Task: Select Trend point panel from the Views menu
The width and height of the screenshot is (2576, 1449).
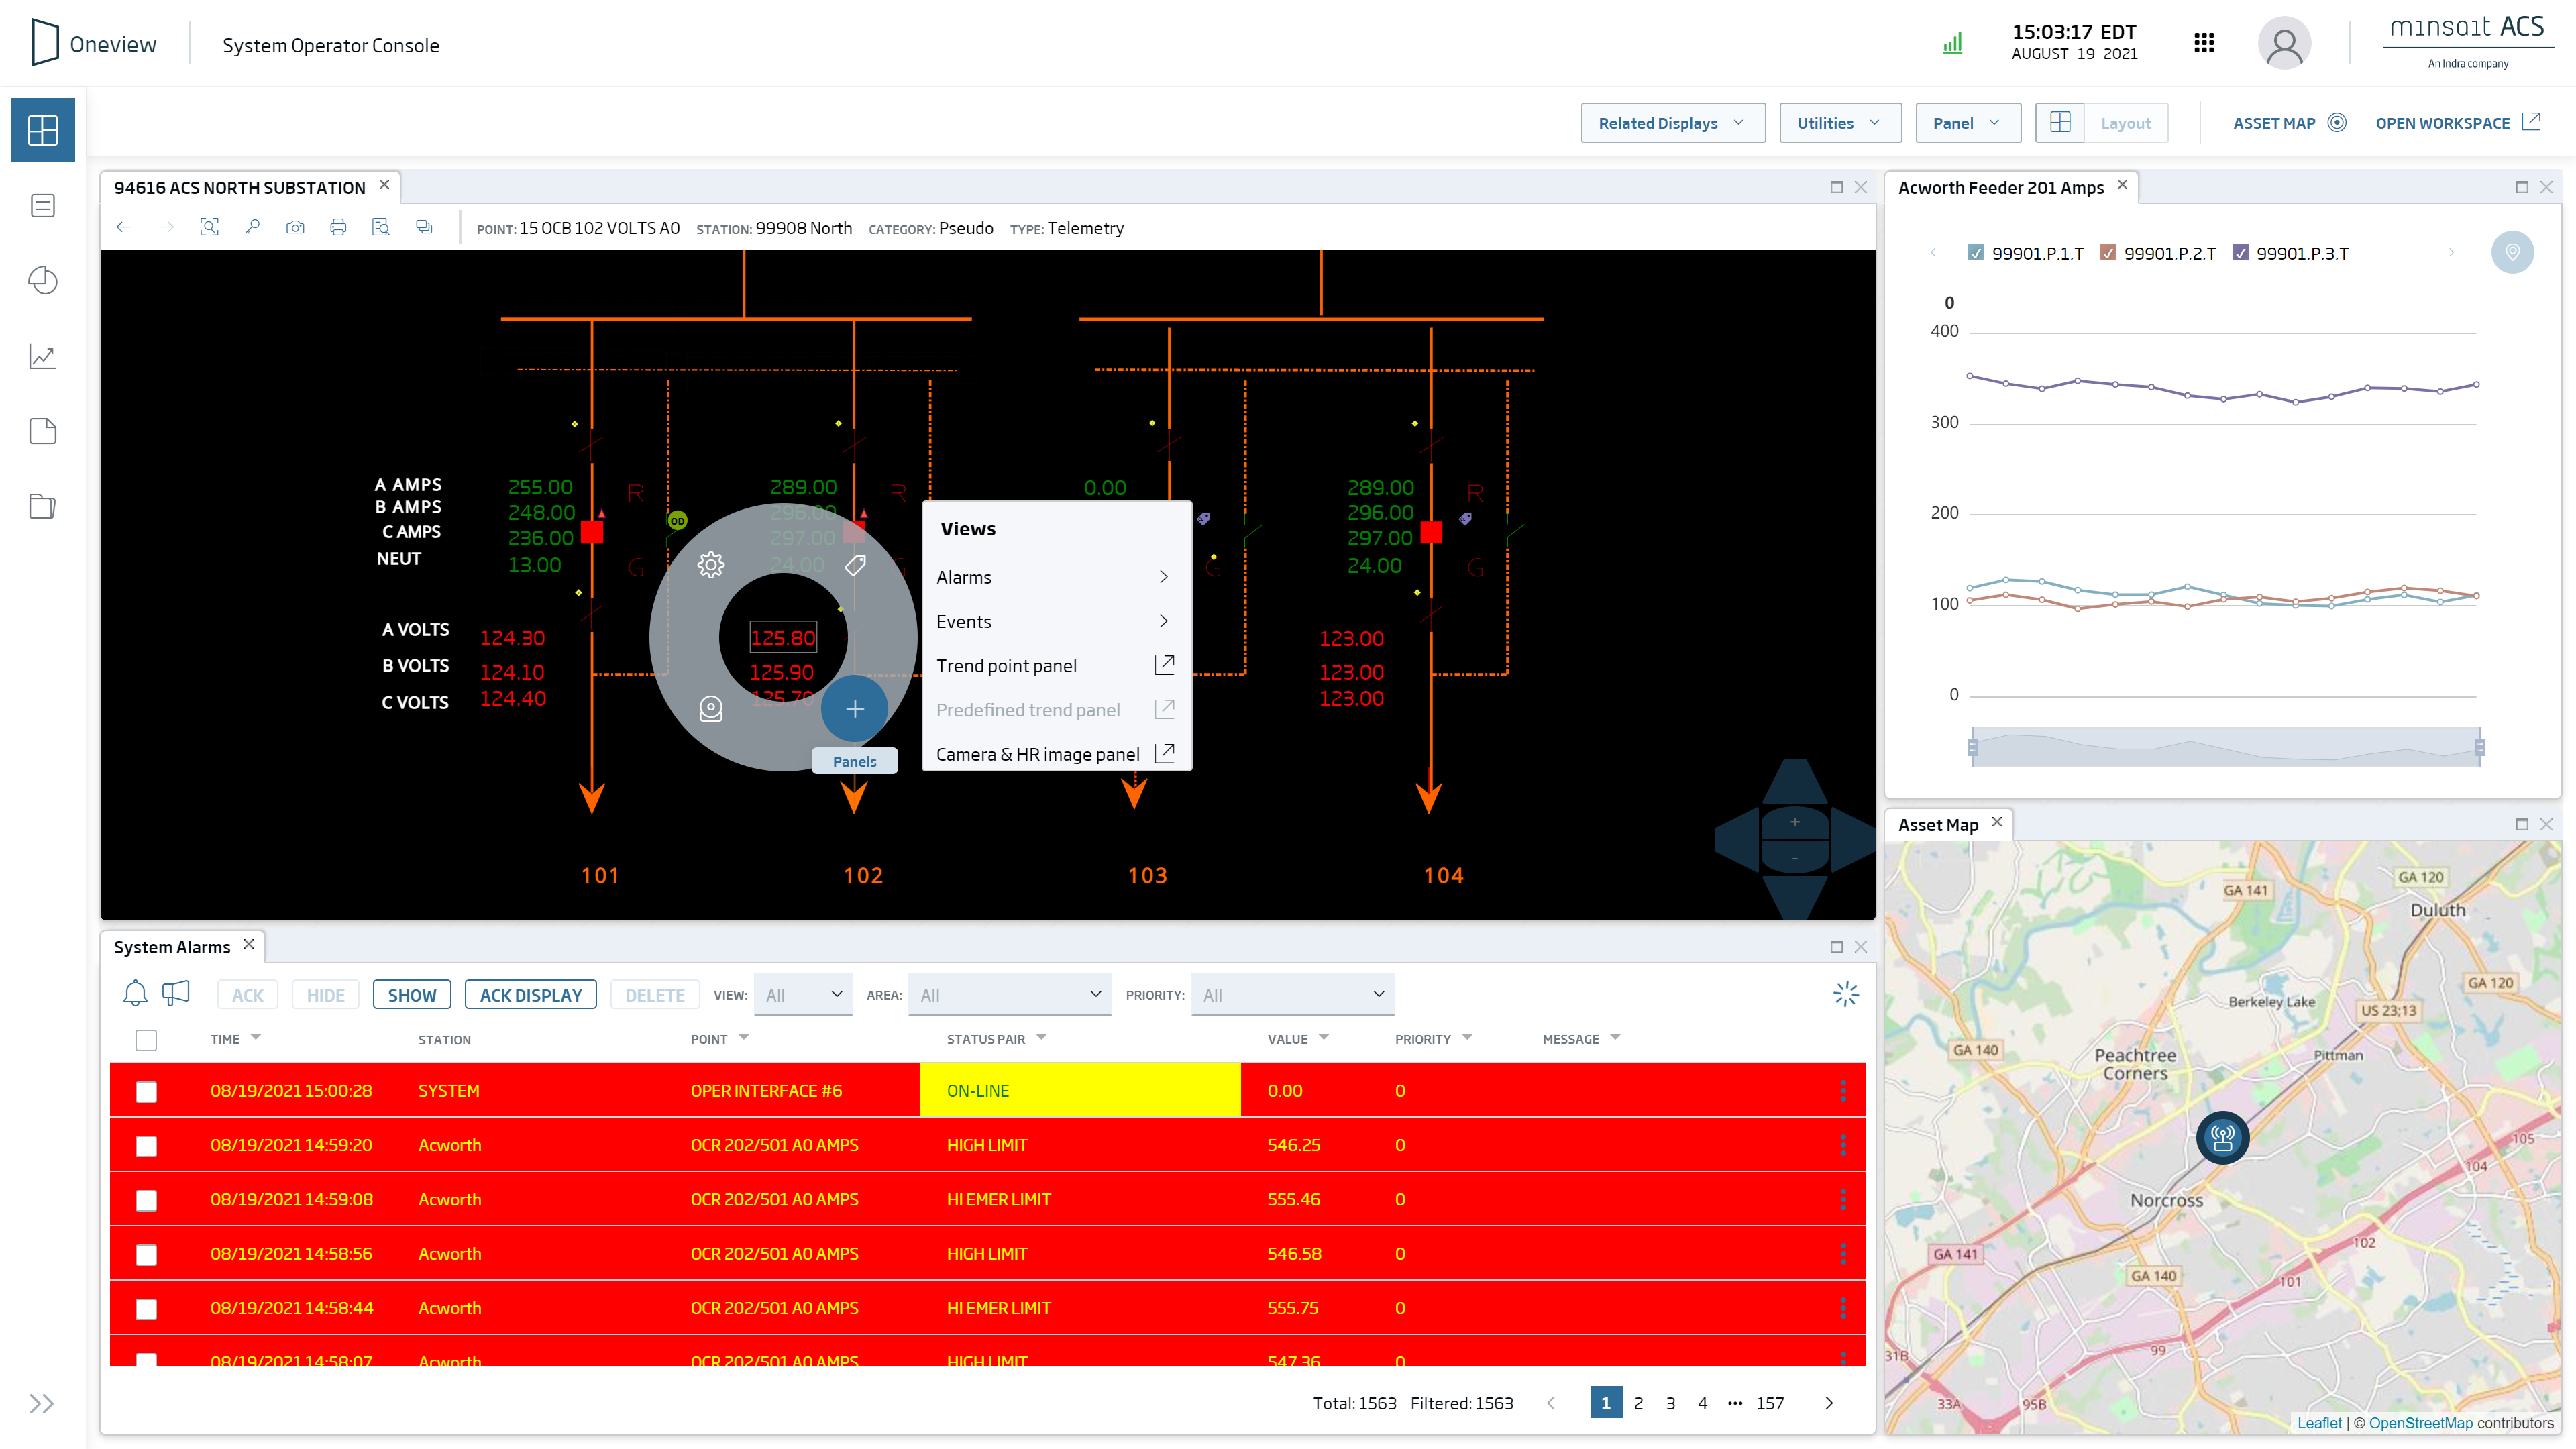Action: (x=1007, y=665)
